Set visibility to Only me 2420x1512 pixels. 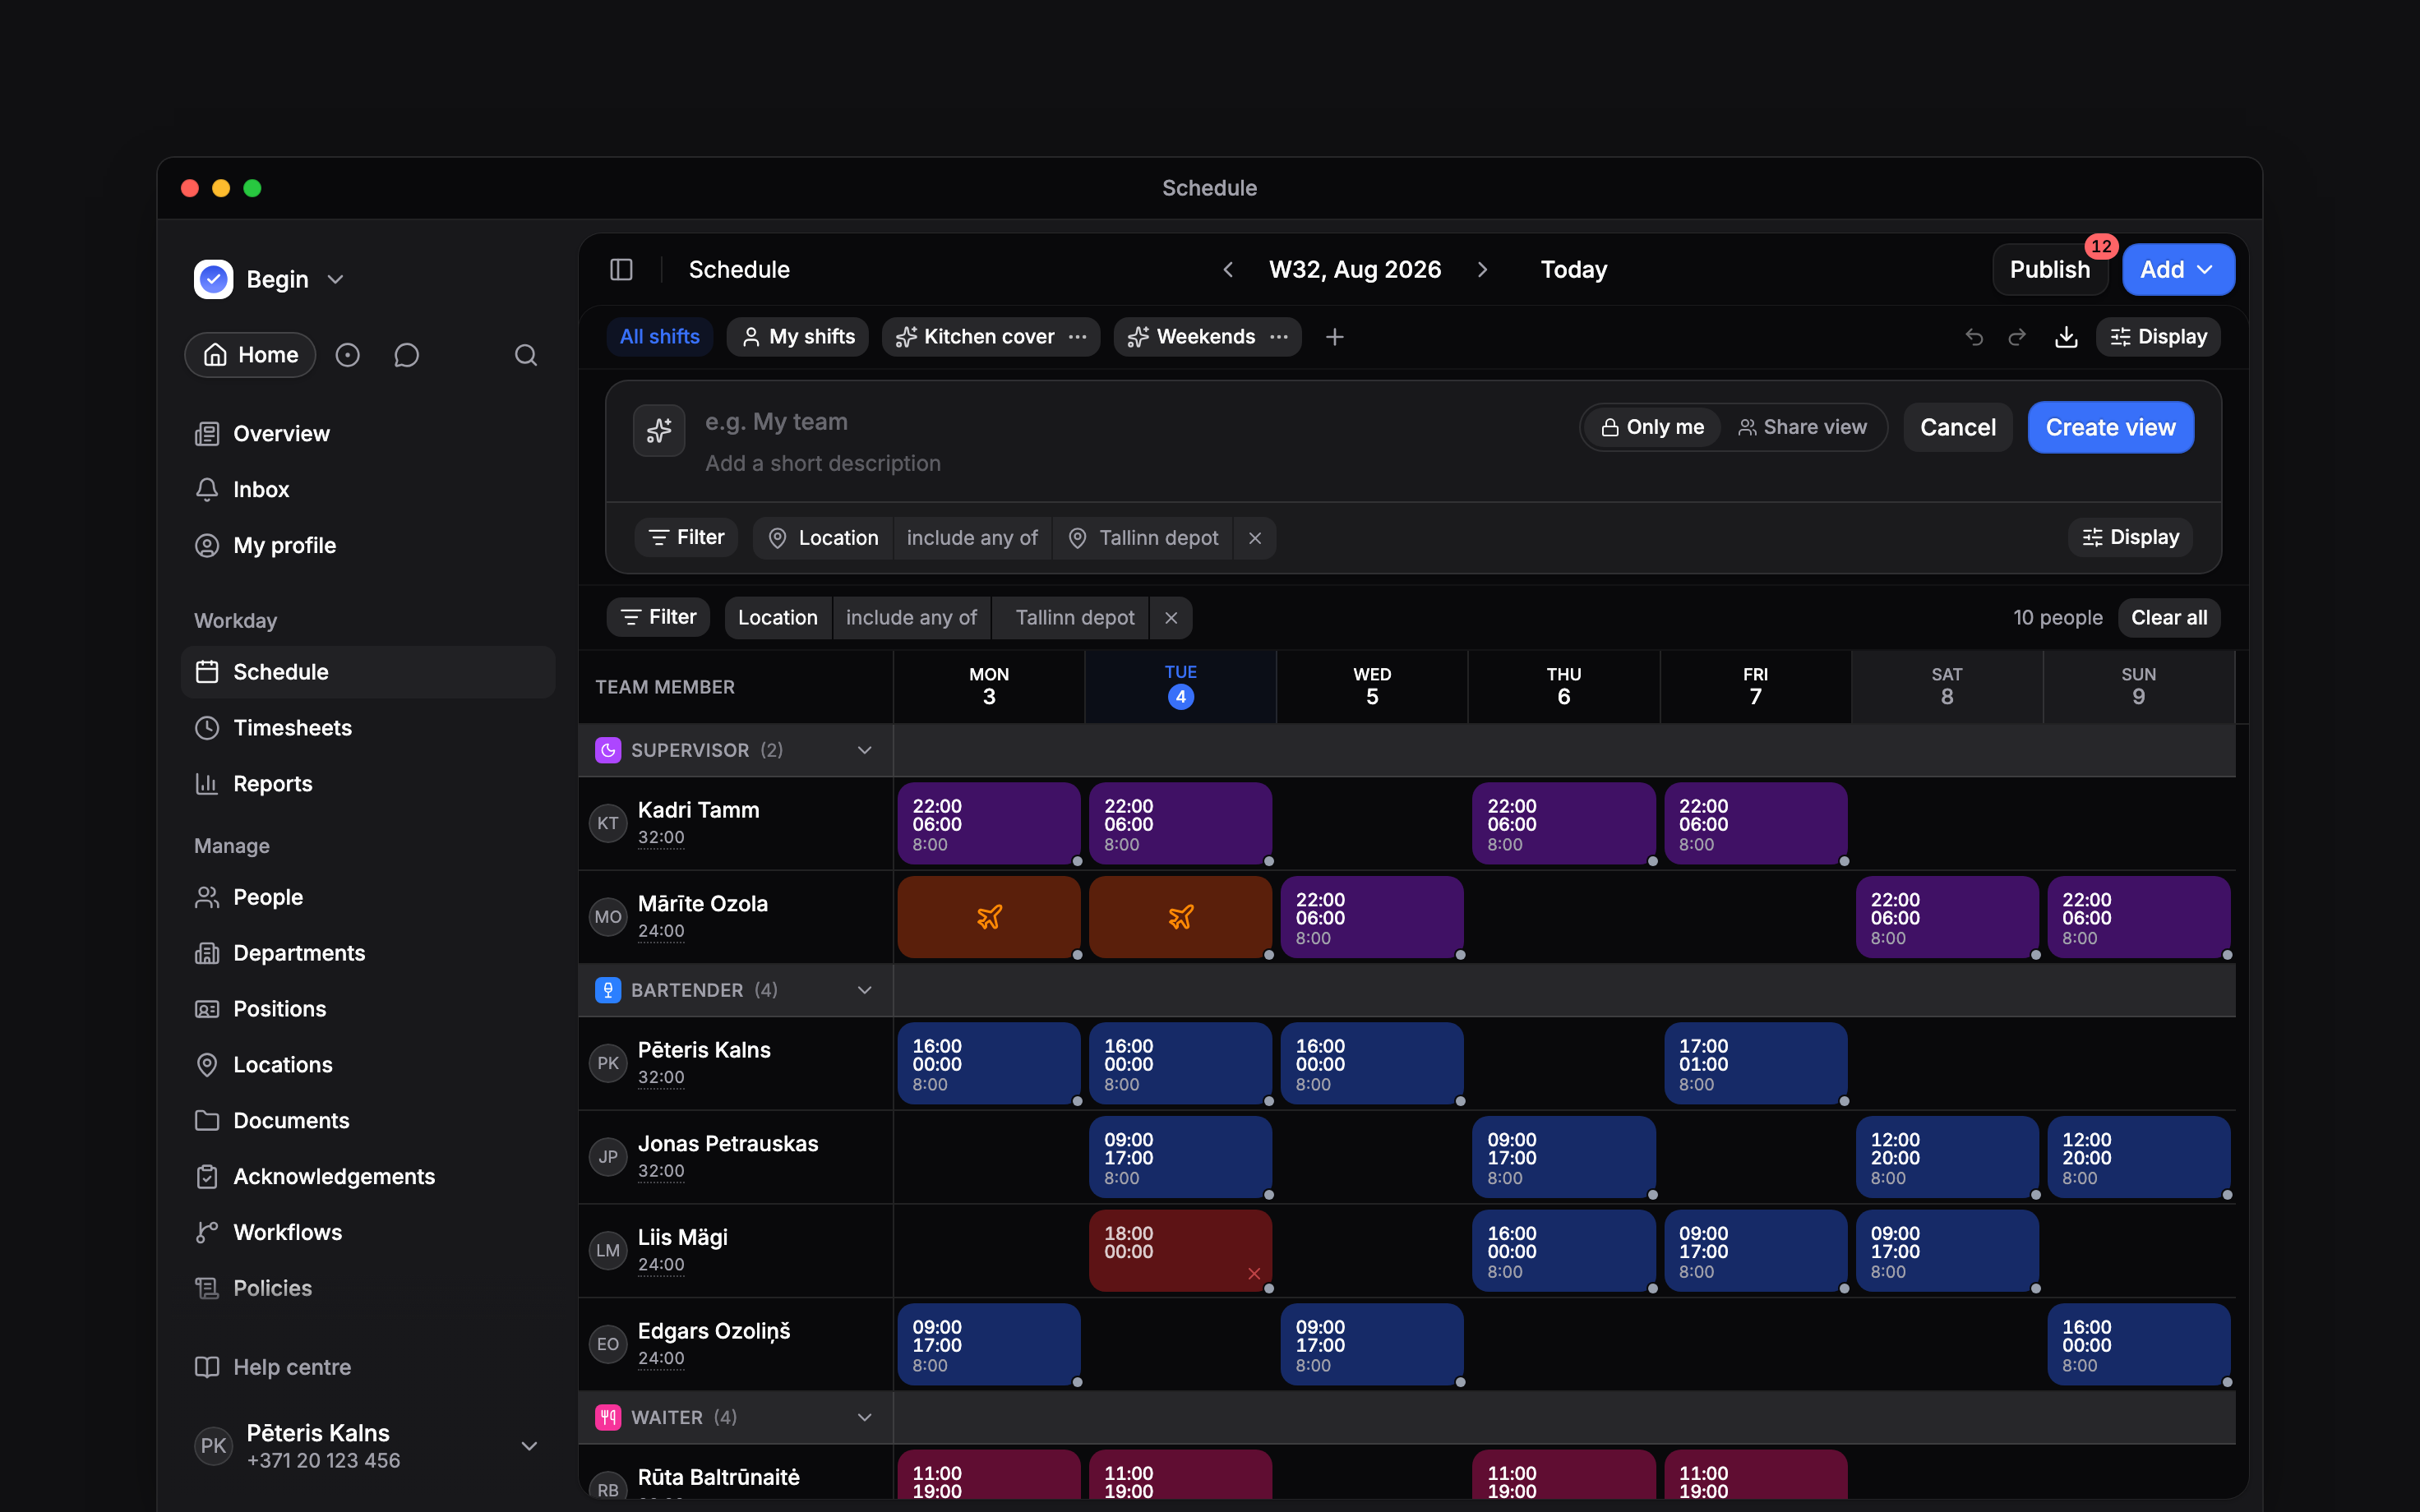(x=1652, y=427)
